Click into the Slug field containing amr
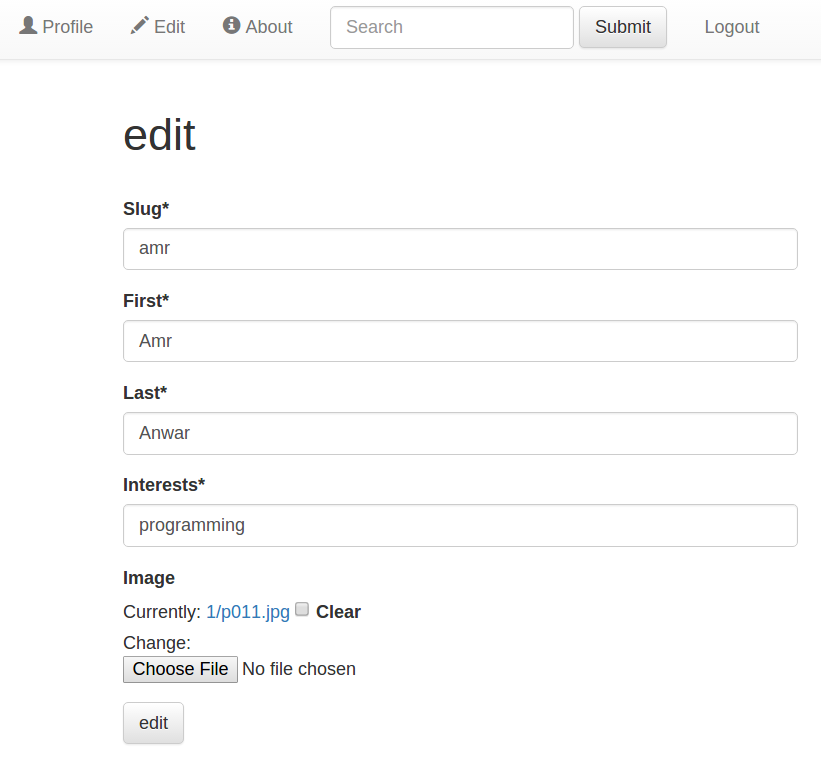This screenshot has height=771, width=821. click(460, 249)
